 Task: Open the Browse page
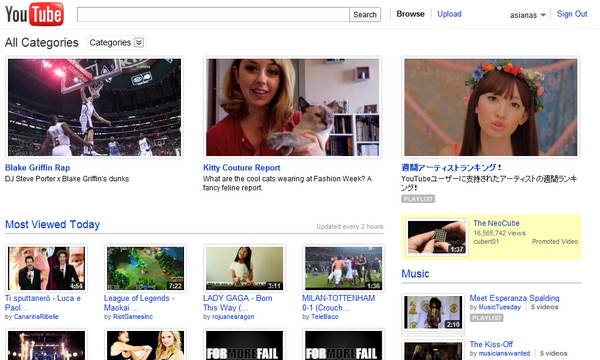pyautogui.click(x=410, y=14)
